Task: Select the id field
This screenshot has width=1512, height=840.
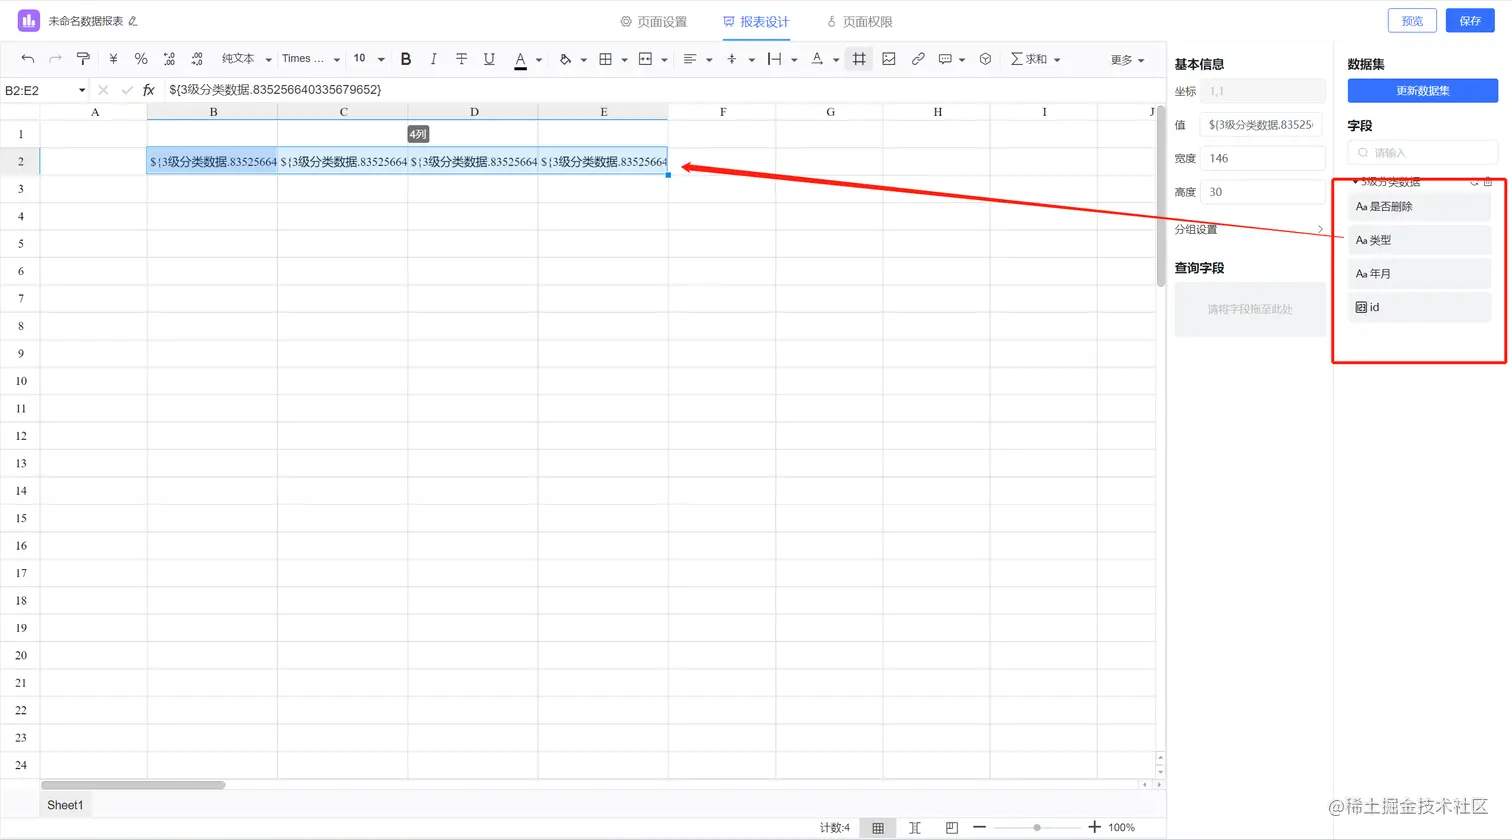Action: 1420,307
